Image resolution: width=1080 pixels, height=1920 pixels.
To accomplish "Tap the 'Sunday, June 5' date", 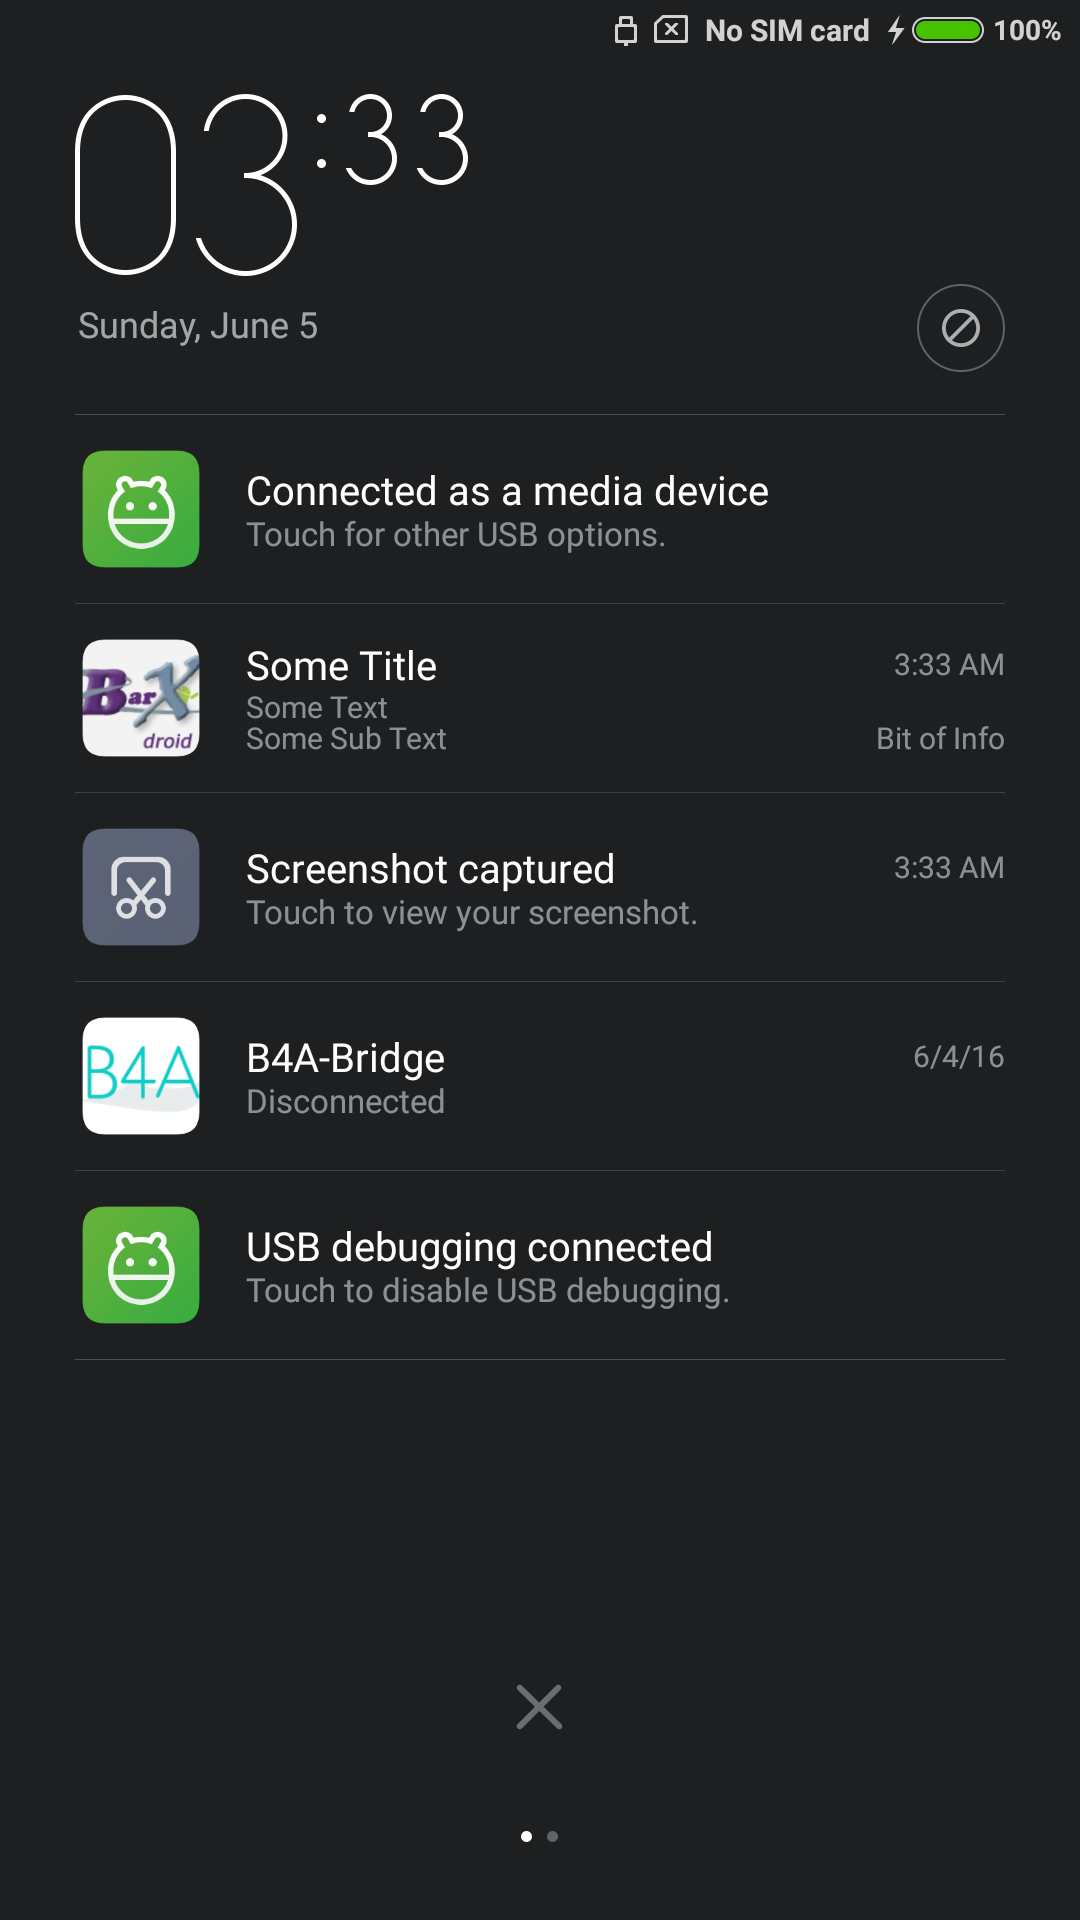I will pos(198,326).
